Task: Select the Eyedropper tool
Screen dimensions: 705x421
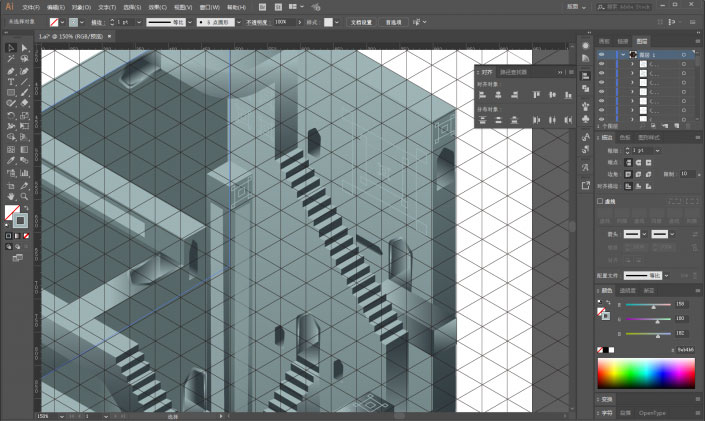Action: pos(11,161)
